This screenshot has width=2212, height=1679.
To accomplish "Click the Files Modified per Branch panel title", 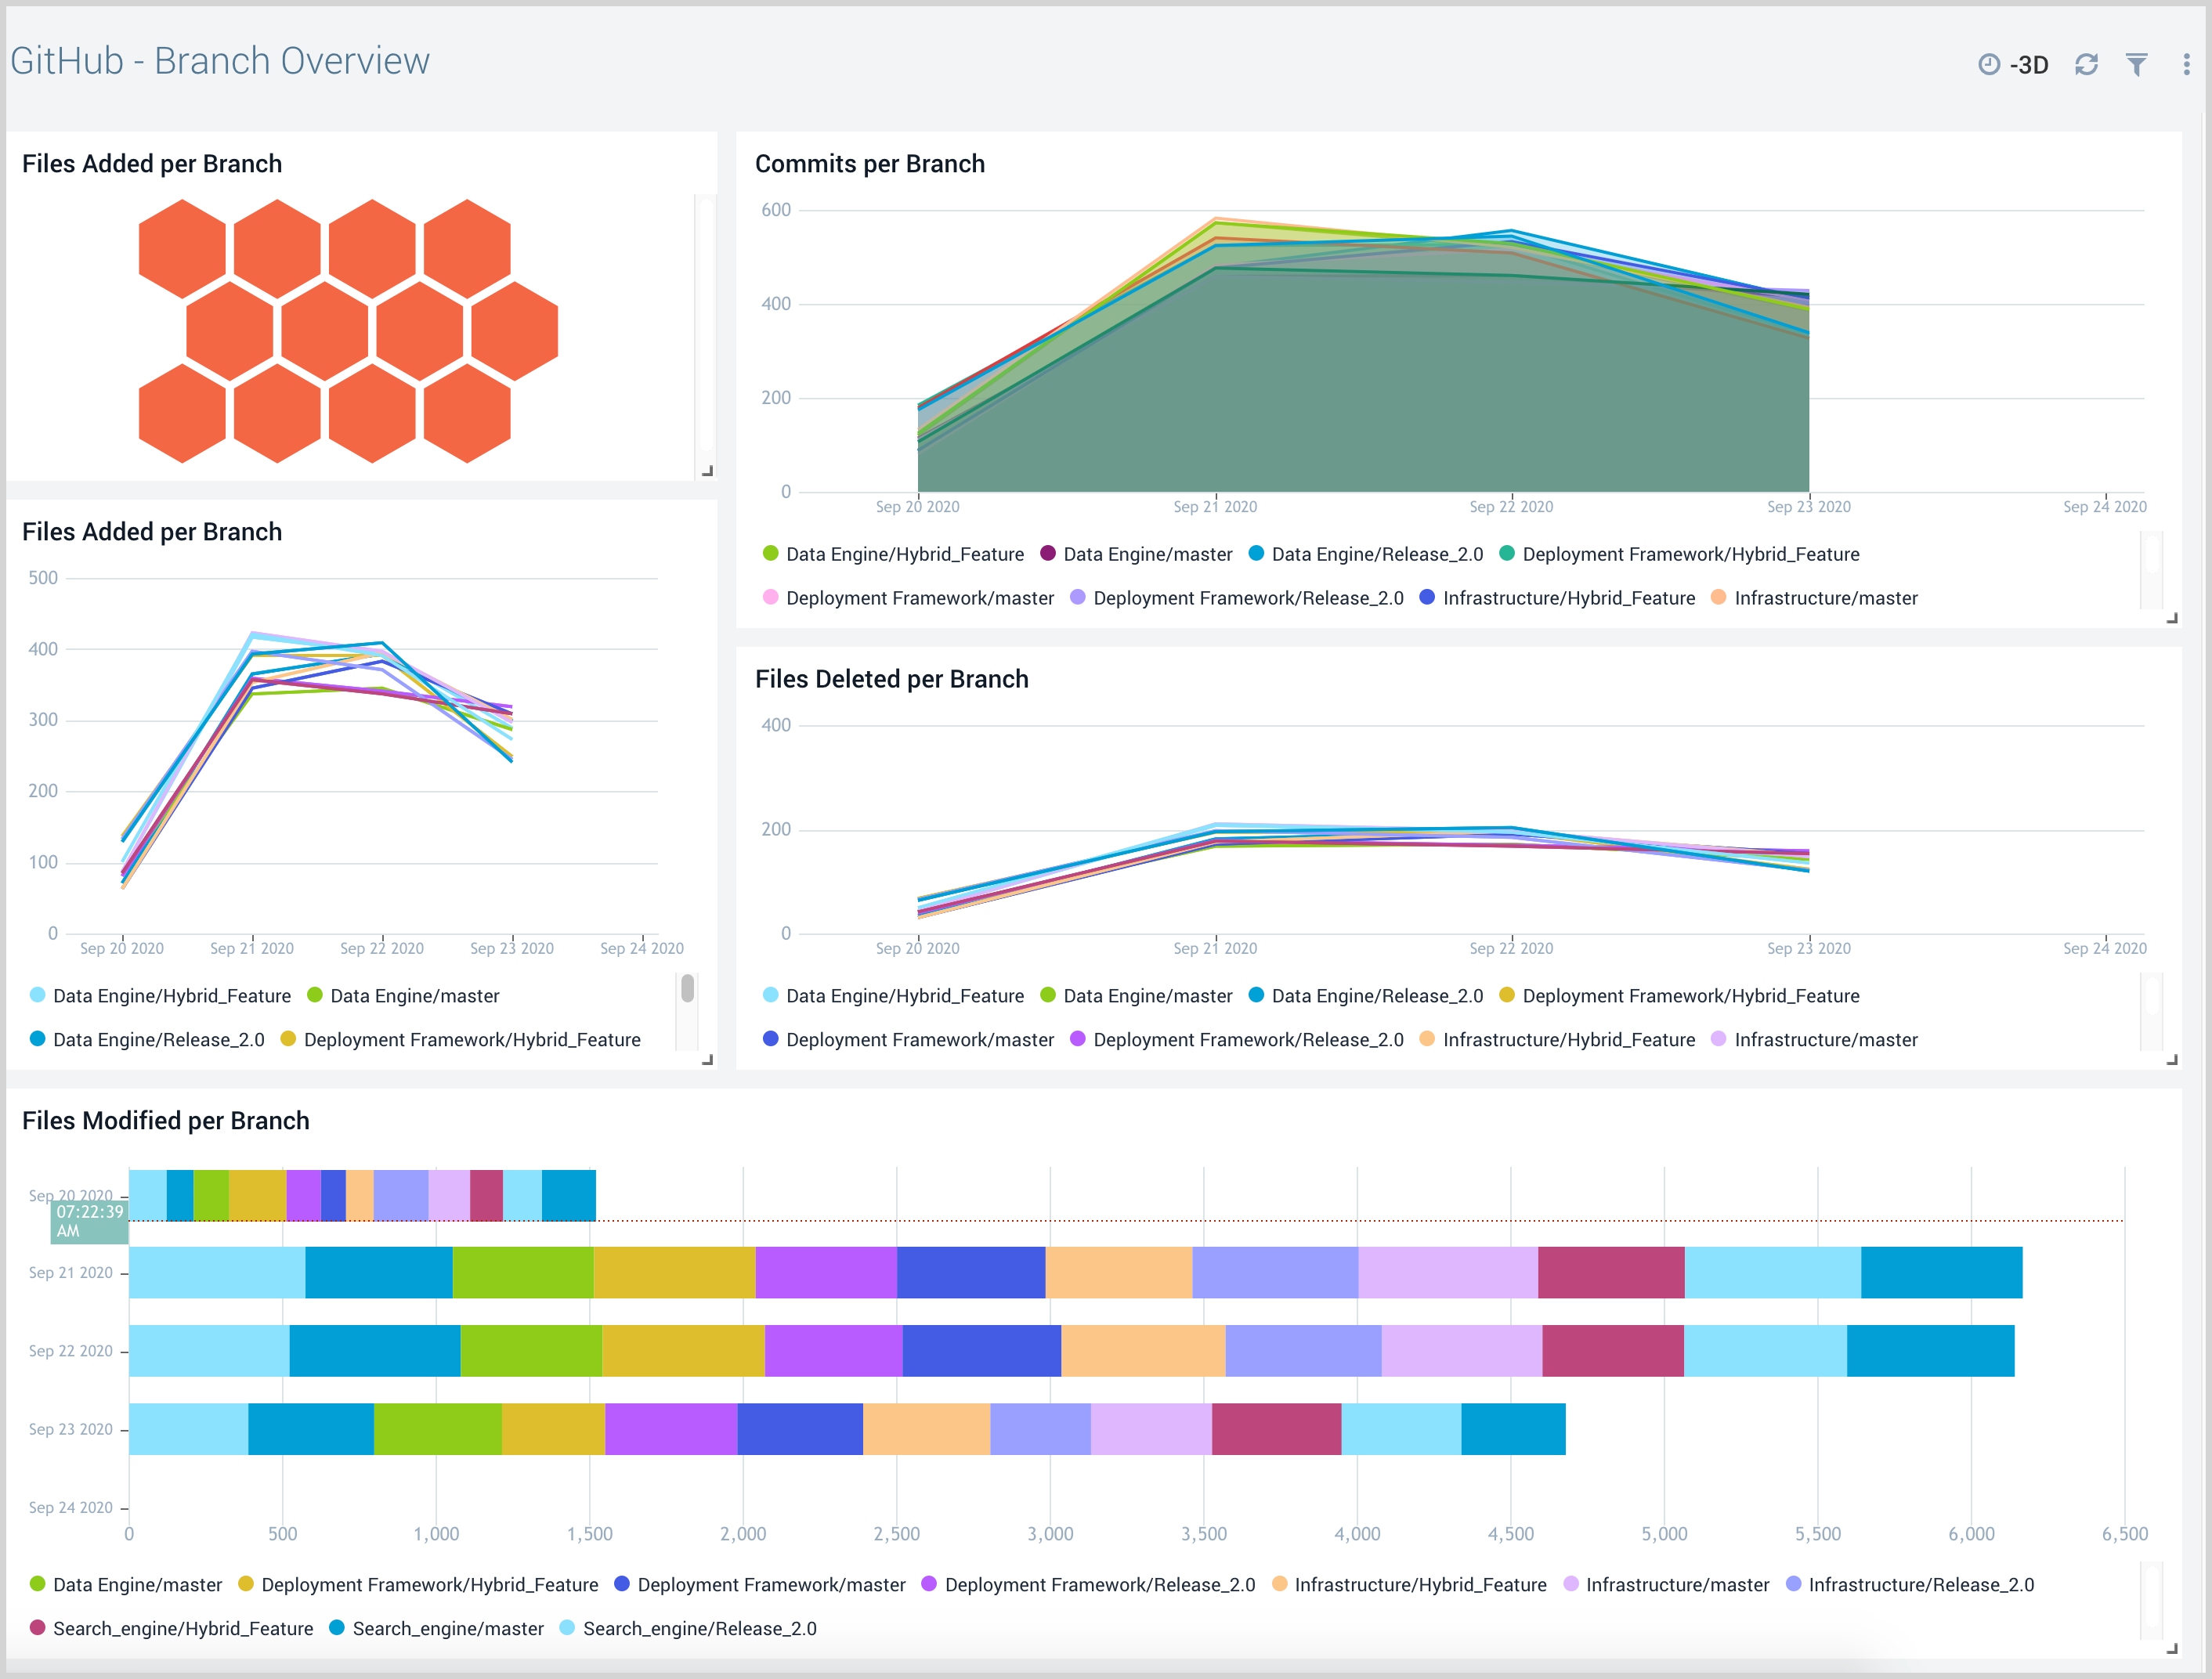I will tap(166, 1120).
